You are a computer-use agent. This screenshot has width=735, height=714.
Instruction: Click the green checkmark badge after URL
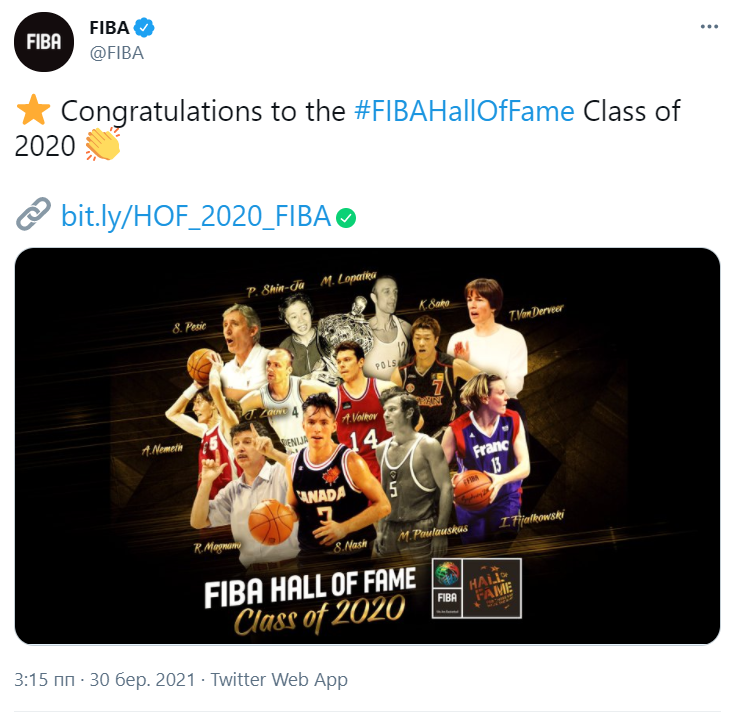point(346,218)
